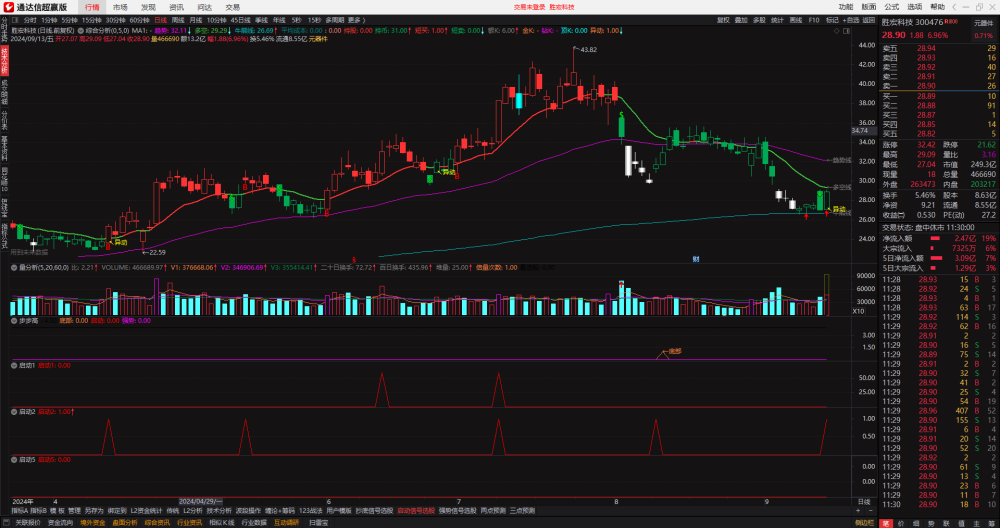The image size is (1000, 528).
Task: Select the 45日线 period
Action: (x=242, y=20)
